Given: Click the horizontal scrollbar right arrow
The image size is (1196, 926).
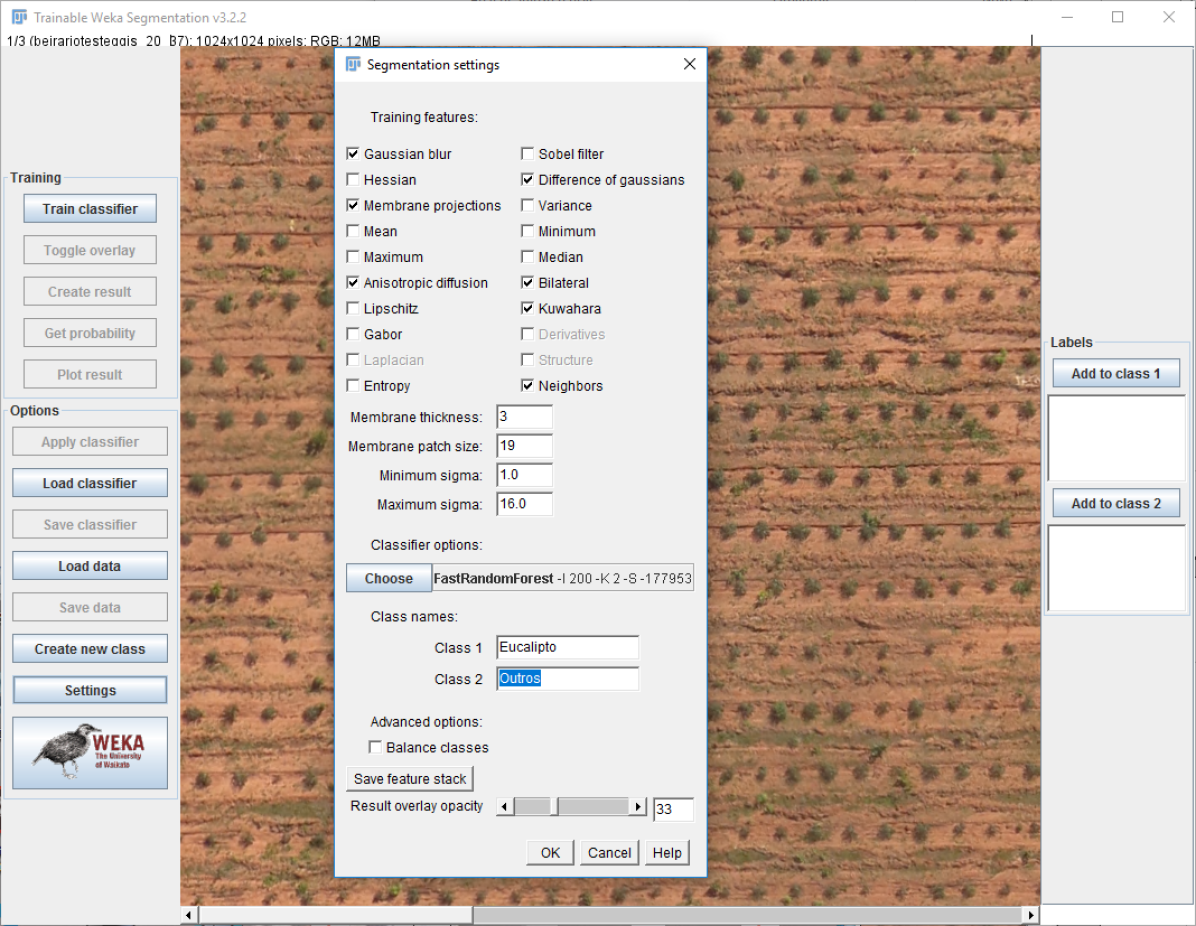Looking at the screenshot, I should 1032,915.
